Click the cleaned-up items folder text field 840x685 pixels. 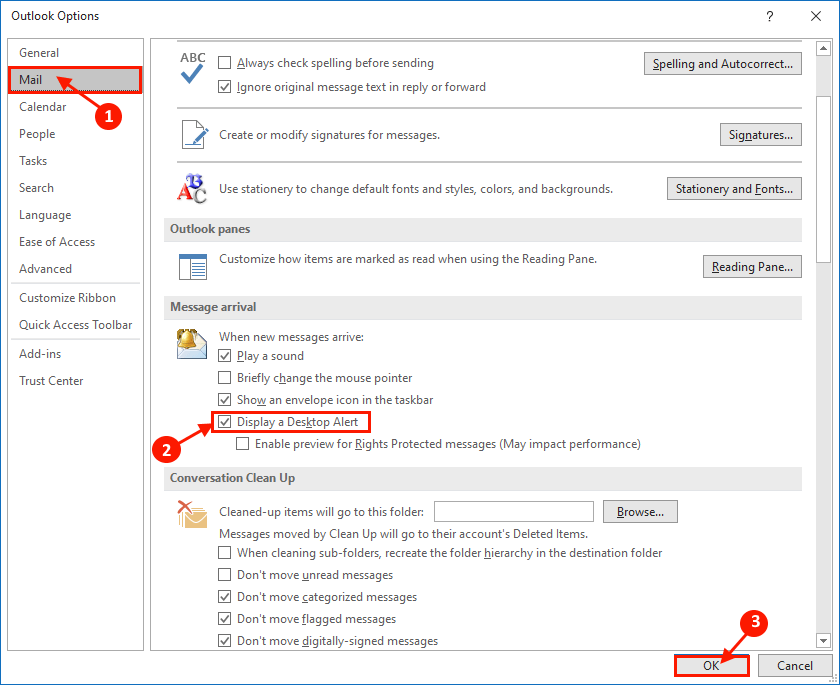pyautogui.click(x=513, y=511)
